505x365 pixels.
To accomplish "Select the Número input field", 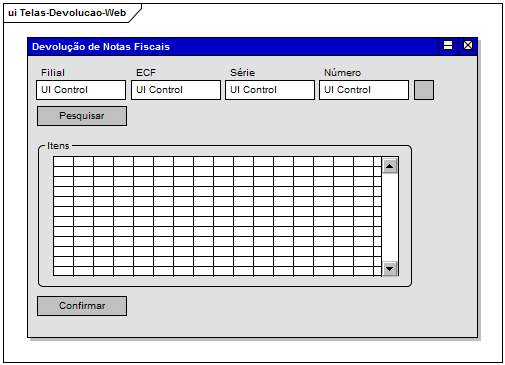I will 364,90.
